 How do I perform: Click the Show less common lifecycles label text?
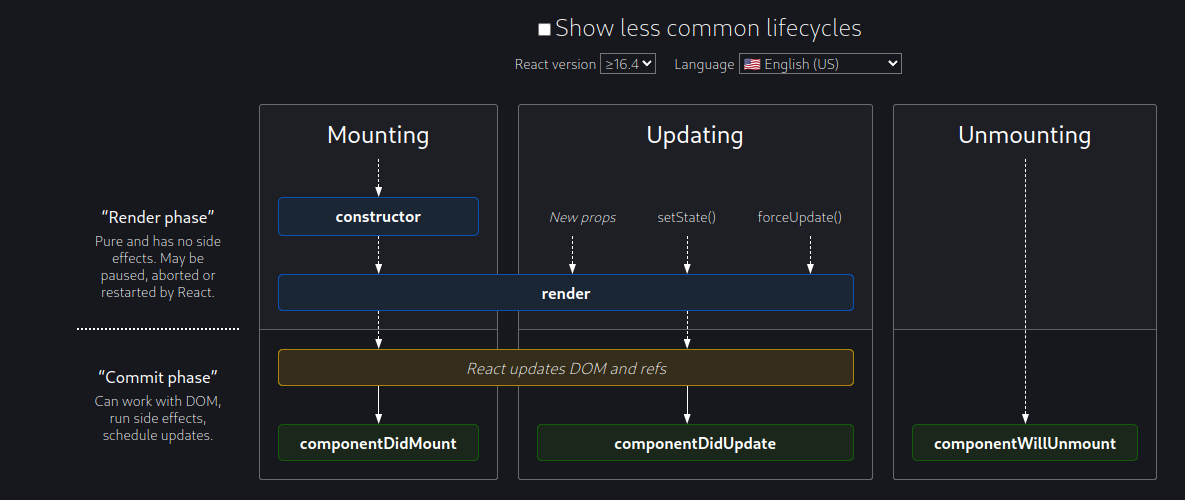708,29
